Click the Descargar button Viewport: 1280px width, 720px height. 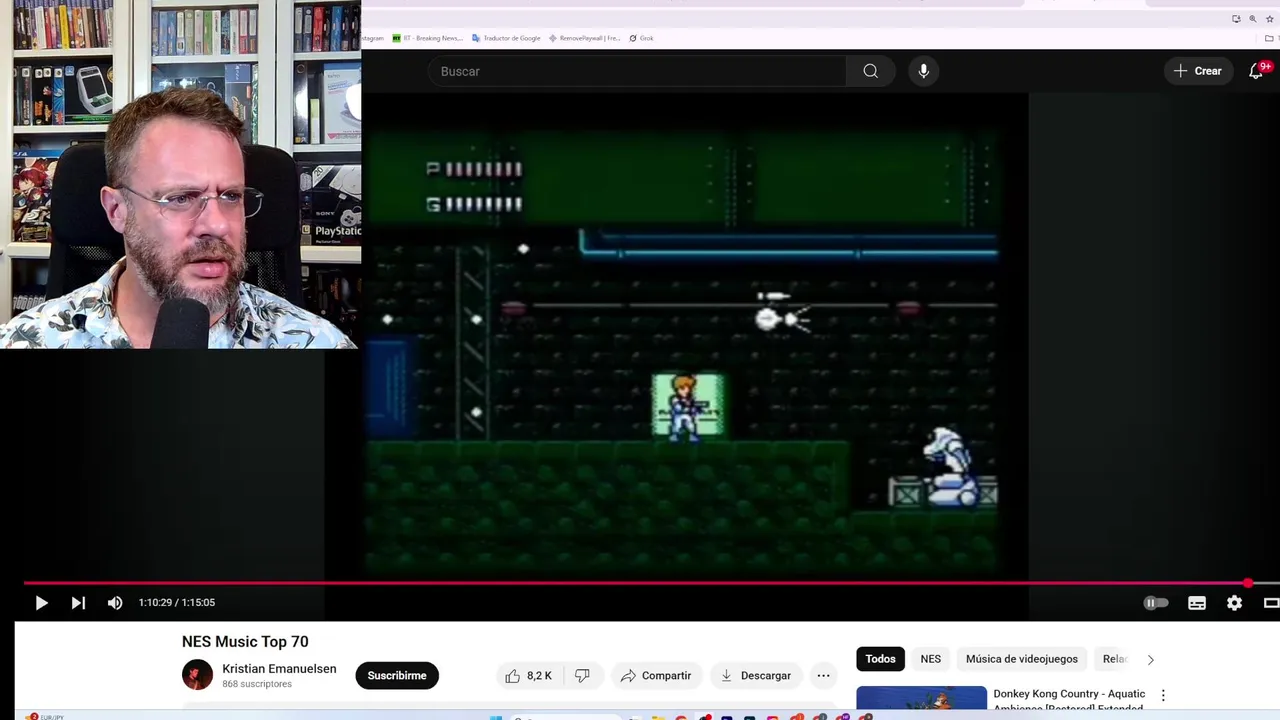tap(756, 676)
